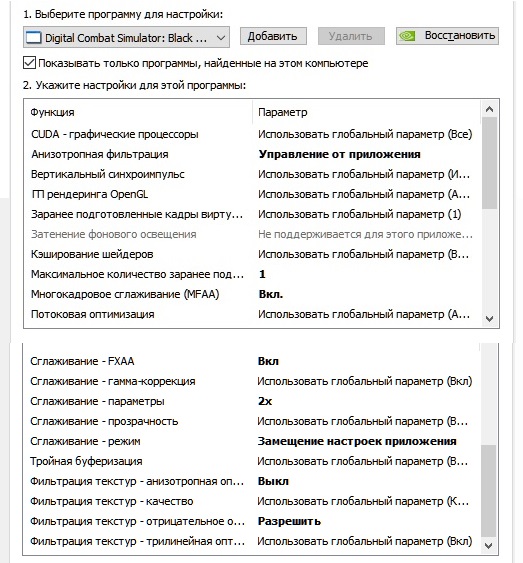
Task: Select 'Сглаживание - гамма-коррекция' row
Action: (x=252, y=381)
